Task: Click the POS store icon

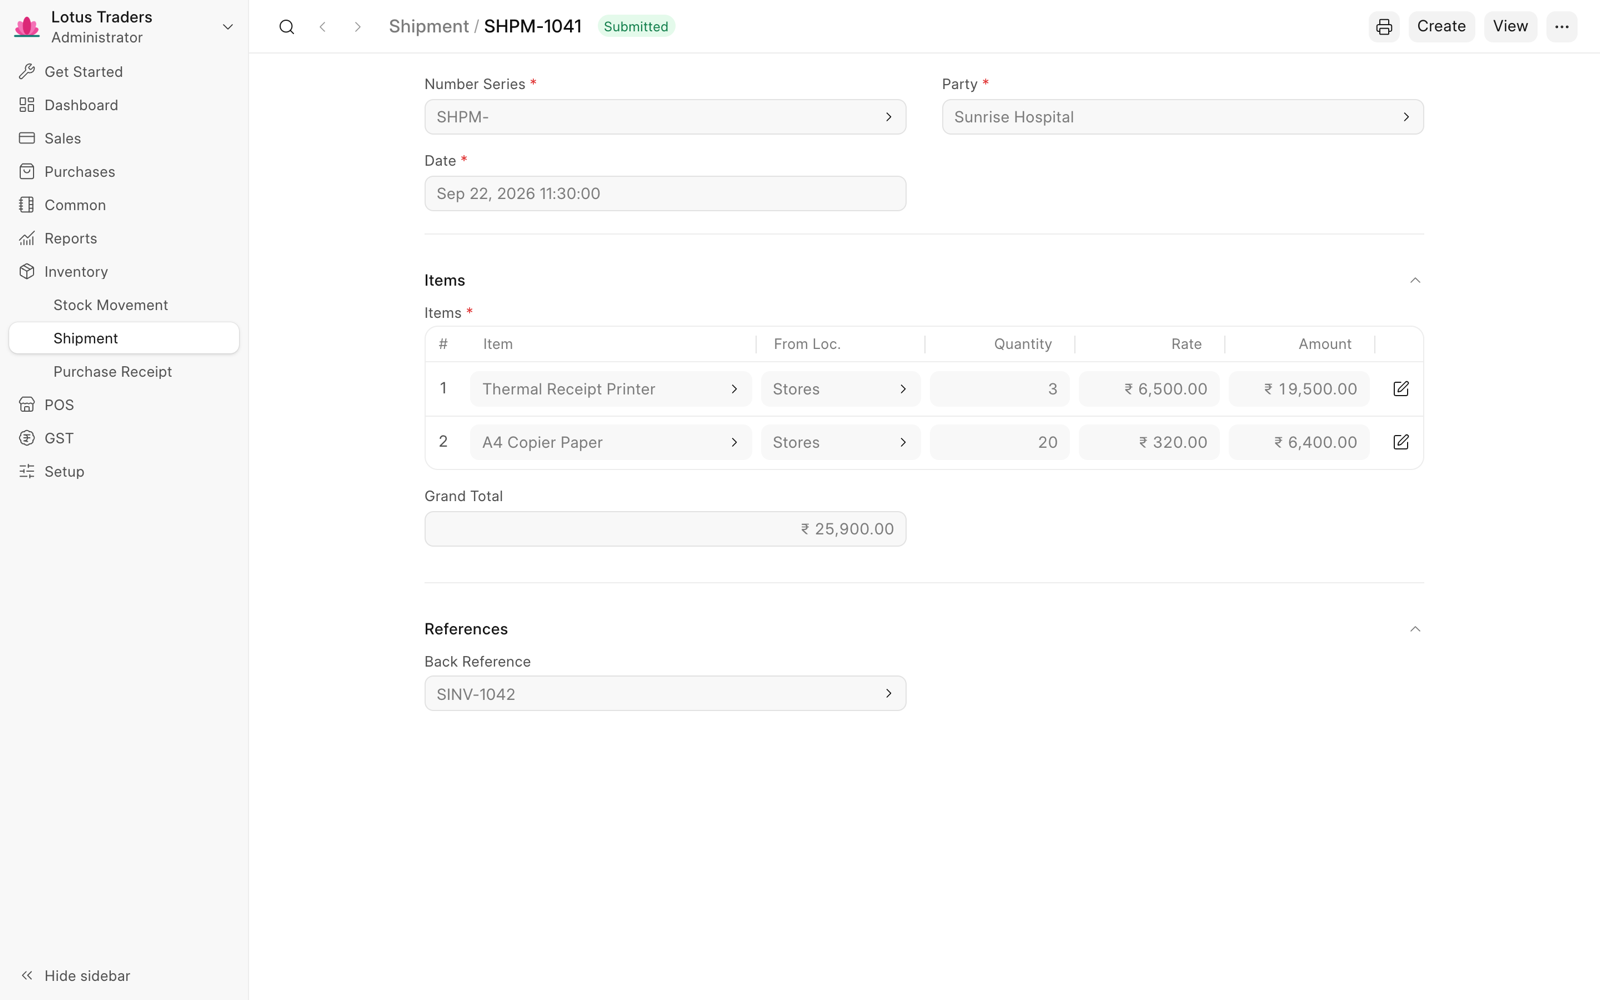Action: (x=27, y=405)
